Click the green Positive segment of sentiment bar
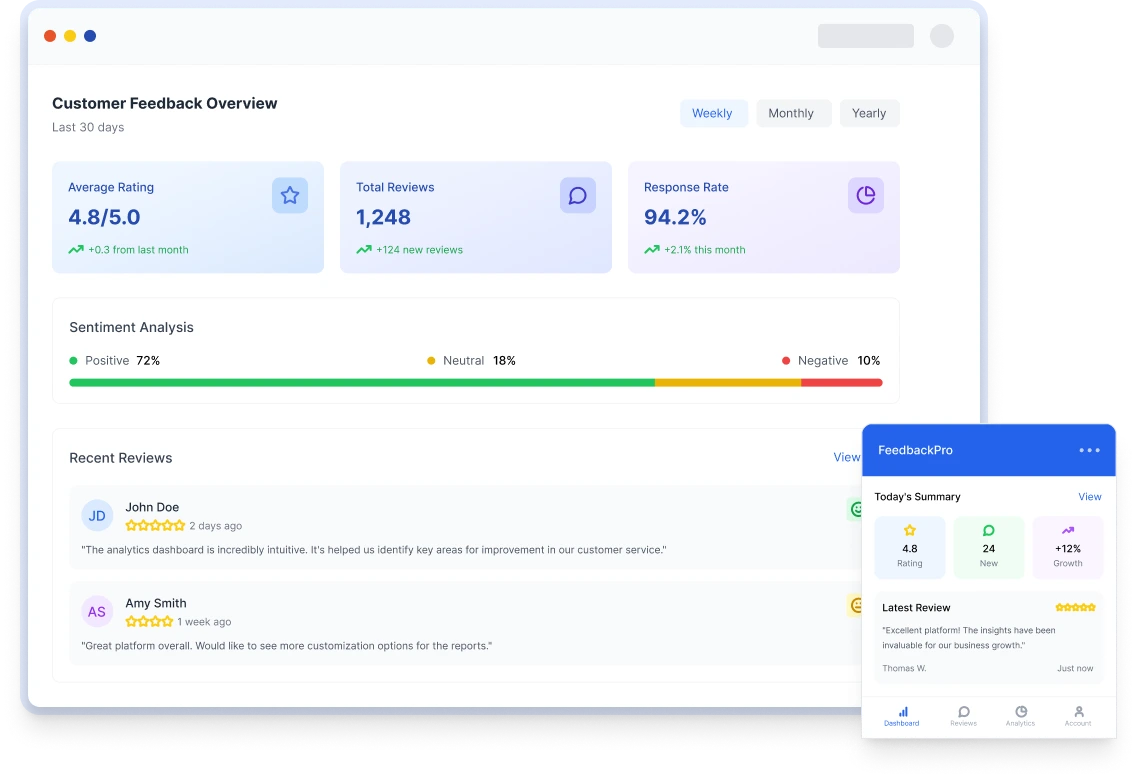This screenshot has height=779, width=1137. click(x=361, y=383)
